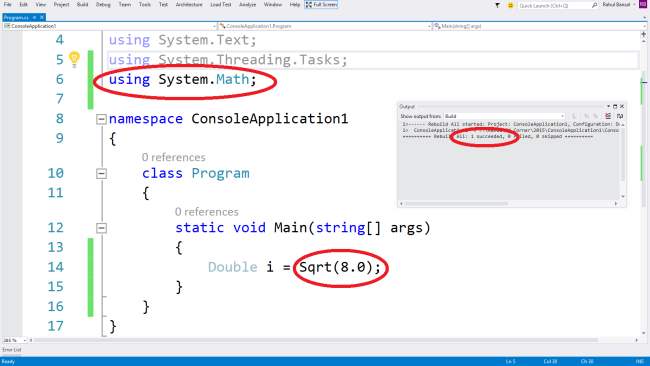
Task: Go to previous message in Output
Action: click(587, 116)
